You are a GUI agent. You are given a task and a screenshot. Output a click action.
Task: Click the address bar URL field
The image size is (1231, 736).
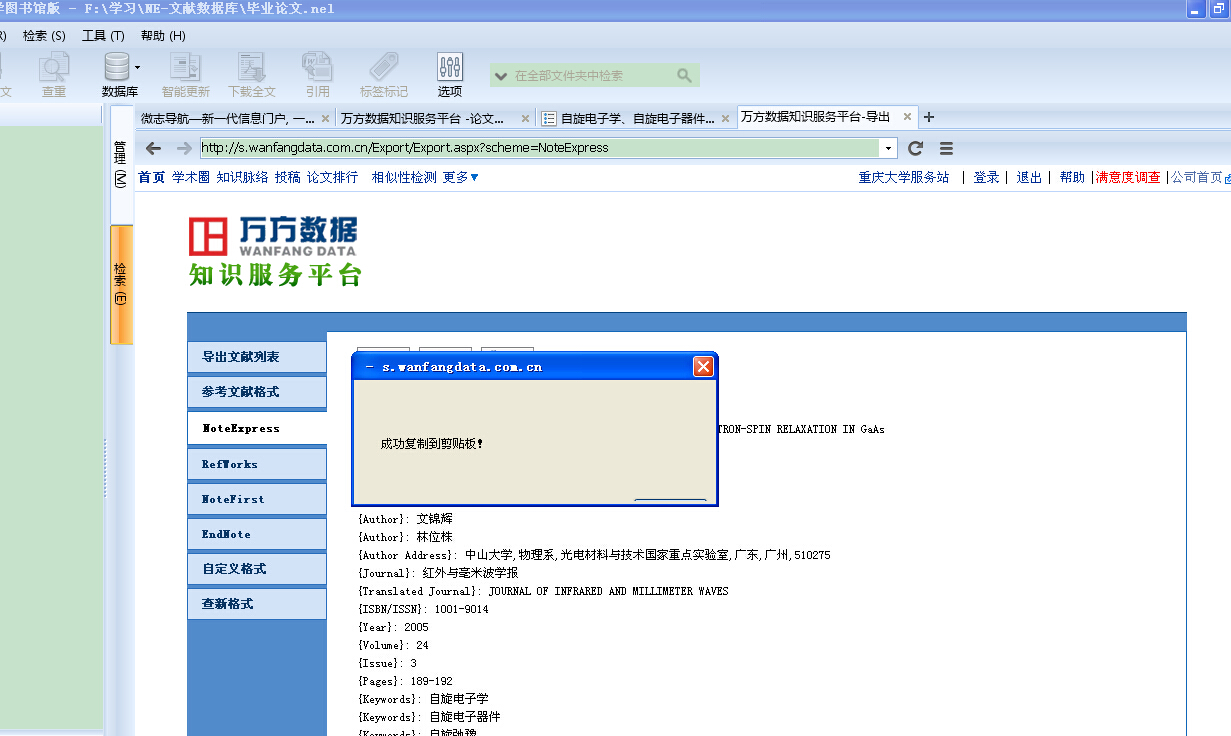pyautogui.click(x=540, y=148)
